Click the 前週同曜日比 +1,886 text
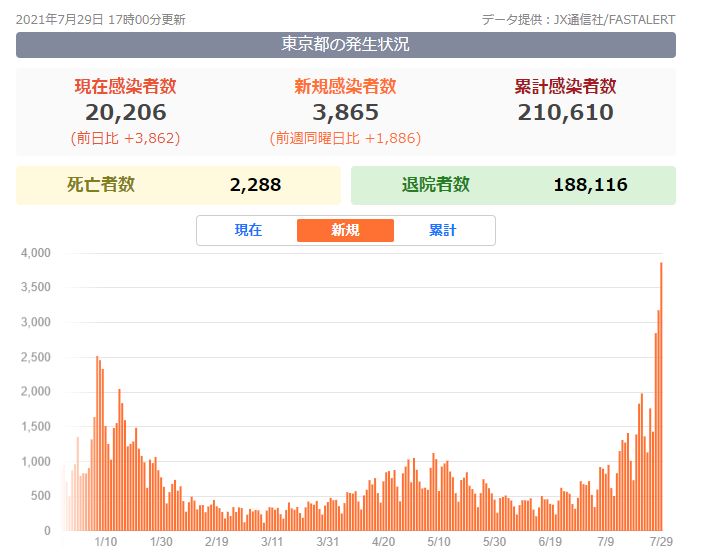The width and height of the screenshot is (706, 555). pos(345,138)
